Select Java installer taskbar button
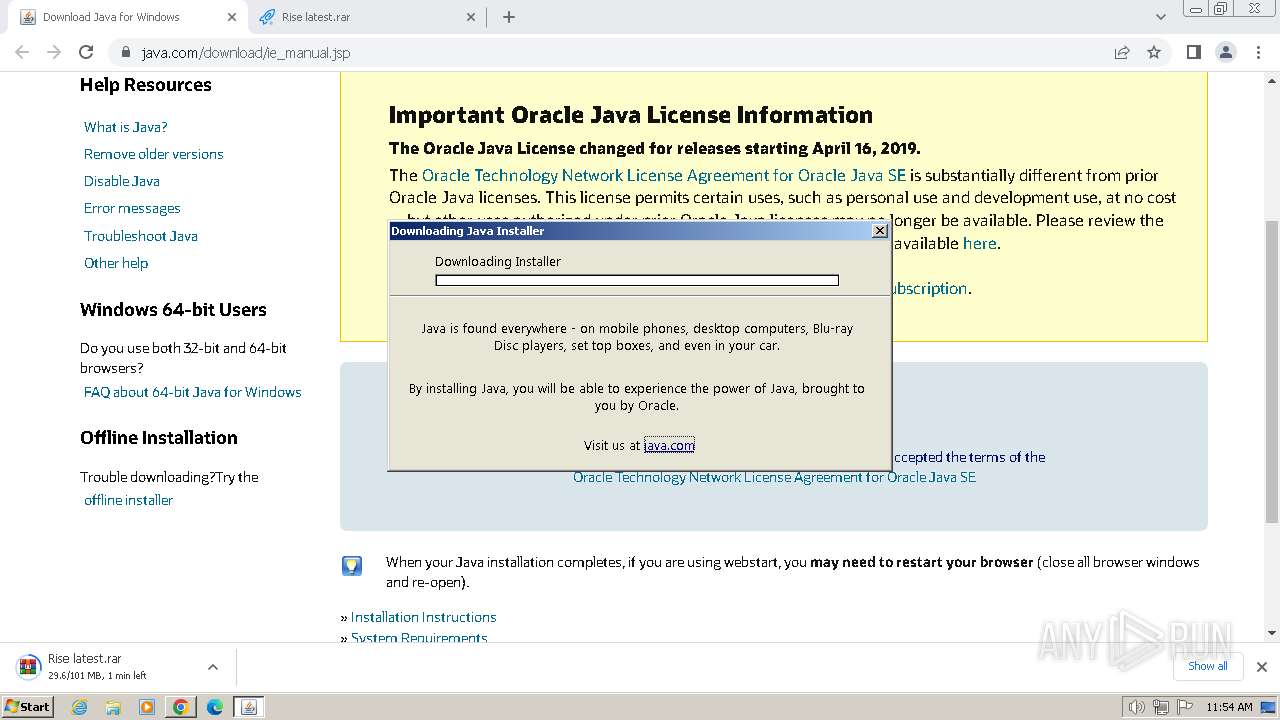The image size is (1280, 720). point(249,707)
